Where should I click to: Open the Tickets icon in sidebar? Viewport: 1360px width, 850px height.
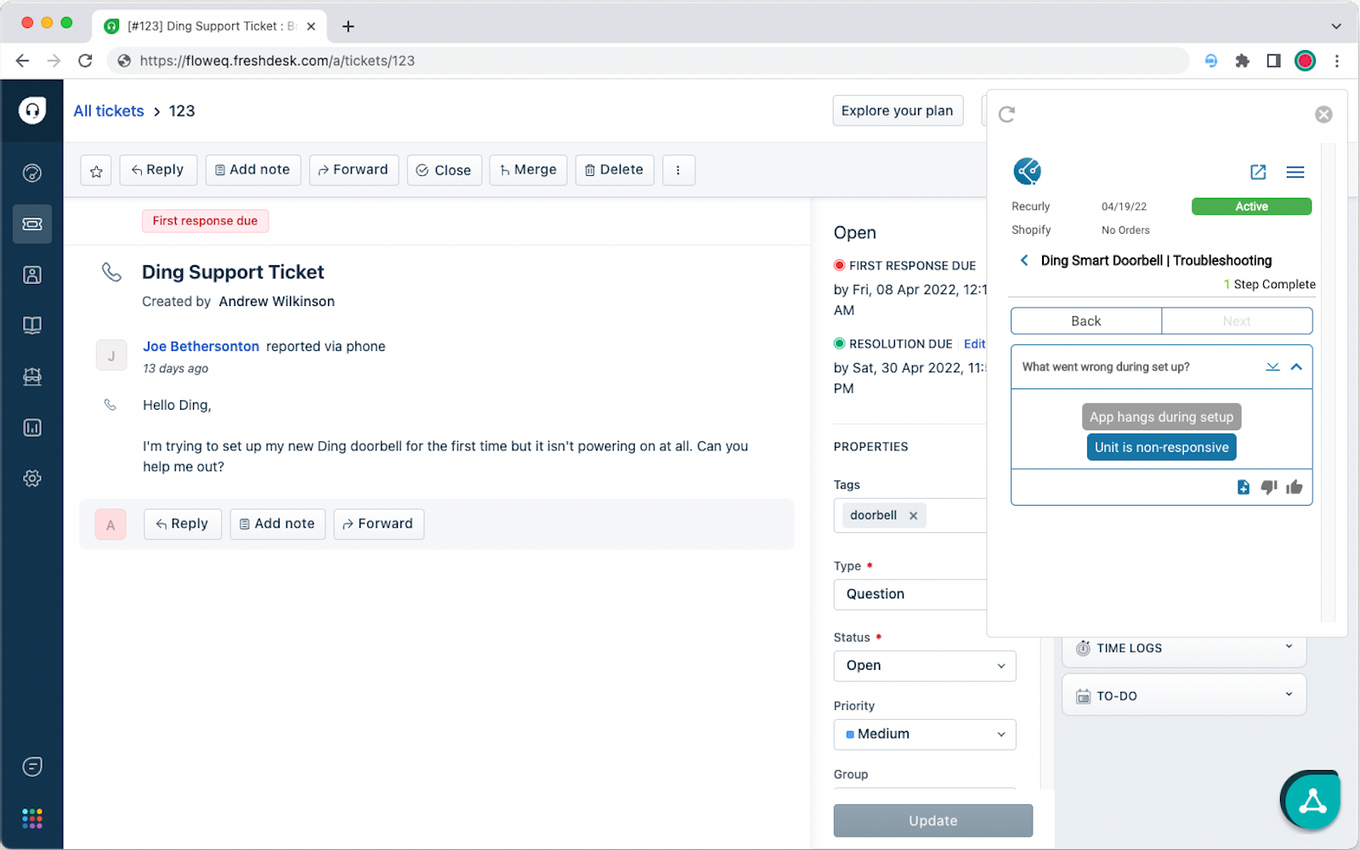coord(32,224)
